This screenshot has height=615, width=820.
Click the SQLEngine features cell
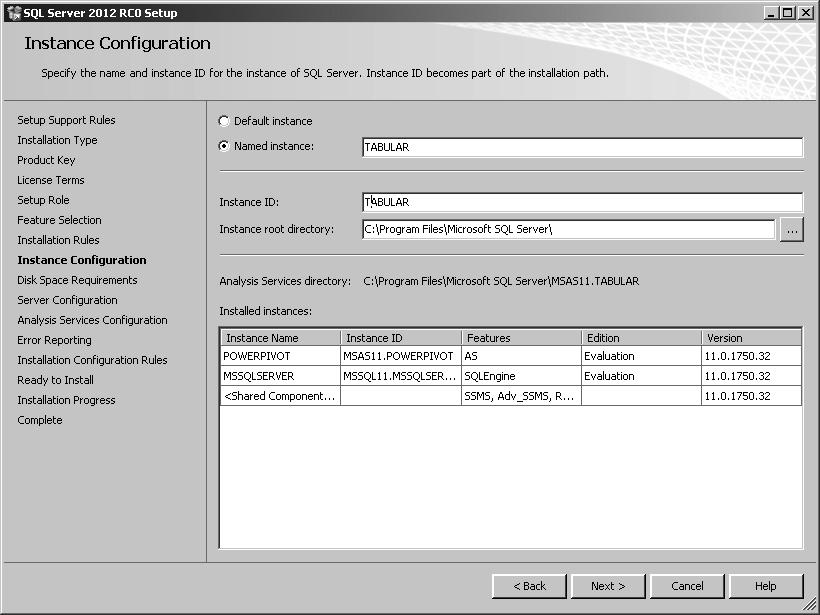pos(521,376)
